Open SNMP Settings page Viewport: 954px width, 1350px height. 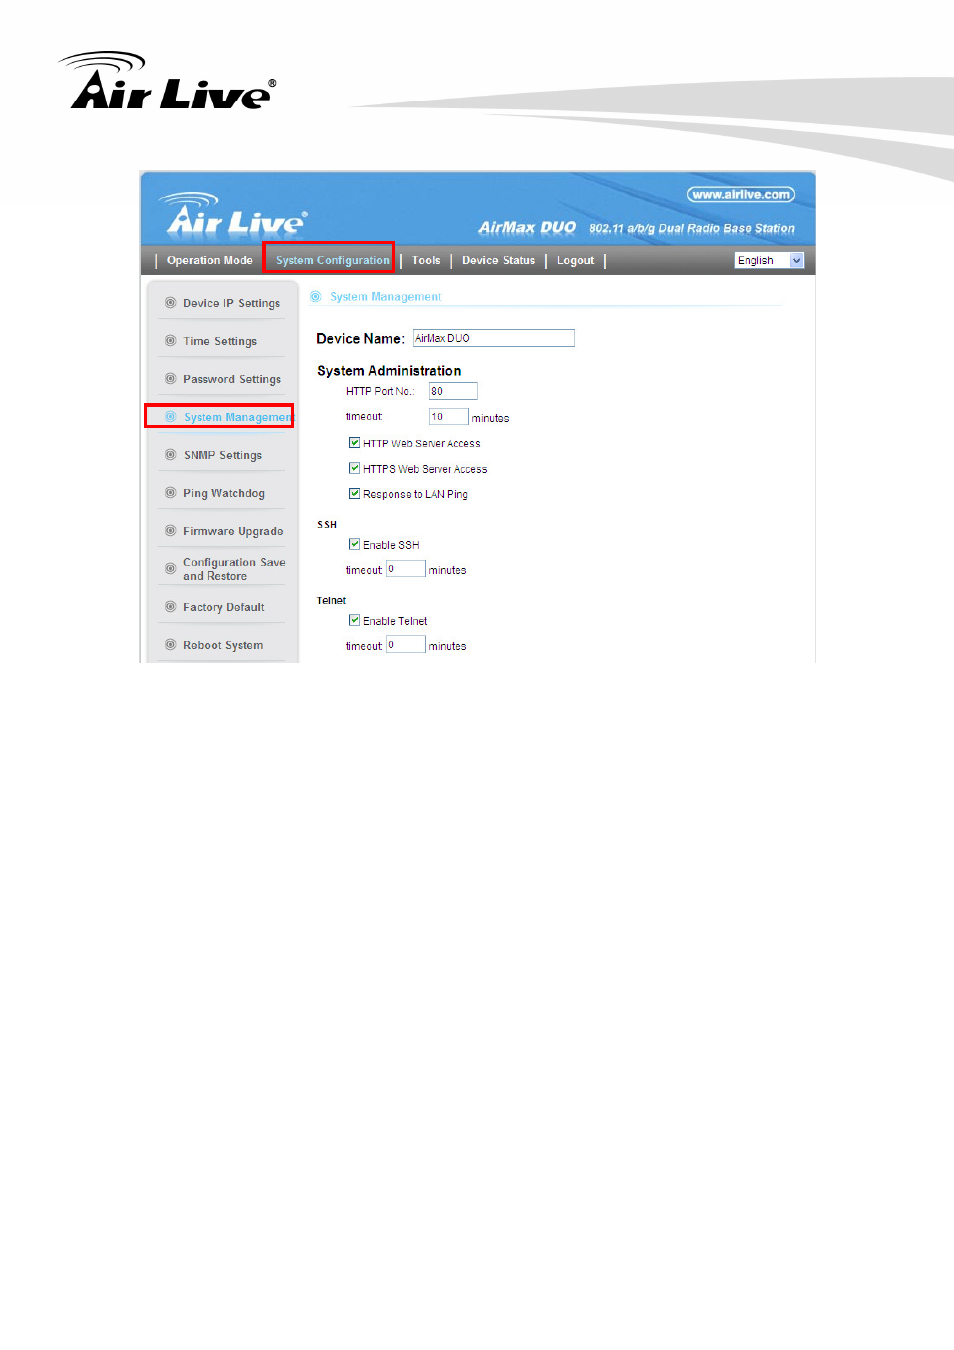[223, 455]
